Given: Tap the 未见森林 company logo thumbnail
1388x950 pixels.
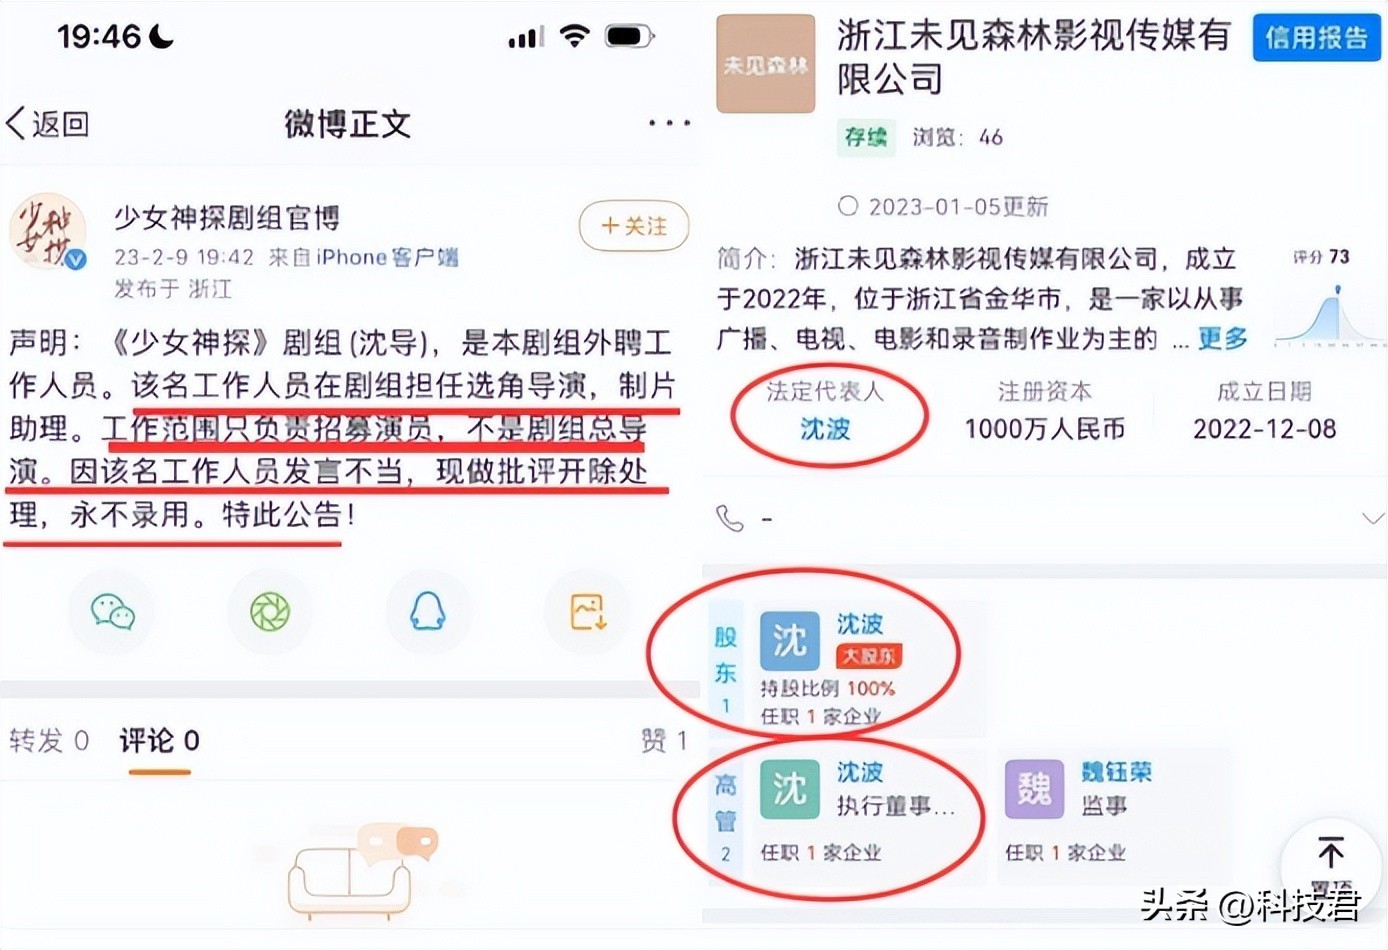Looking at the screenshot, I should point(766,63).
